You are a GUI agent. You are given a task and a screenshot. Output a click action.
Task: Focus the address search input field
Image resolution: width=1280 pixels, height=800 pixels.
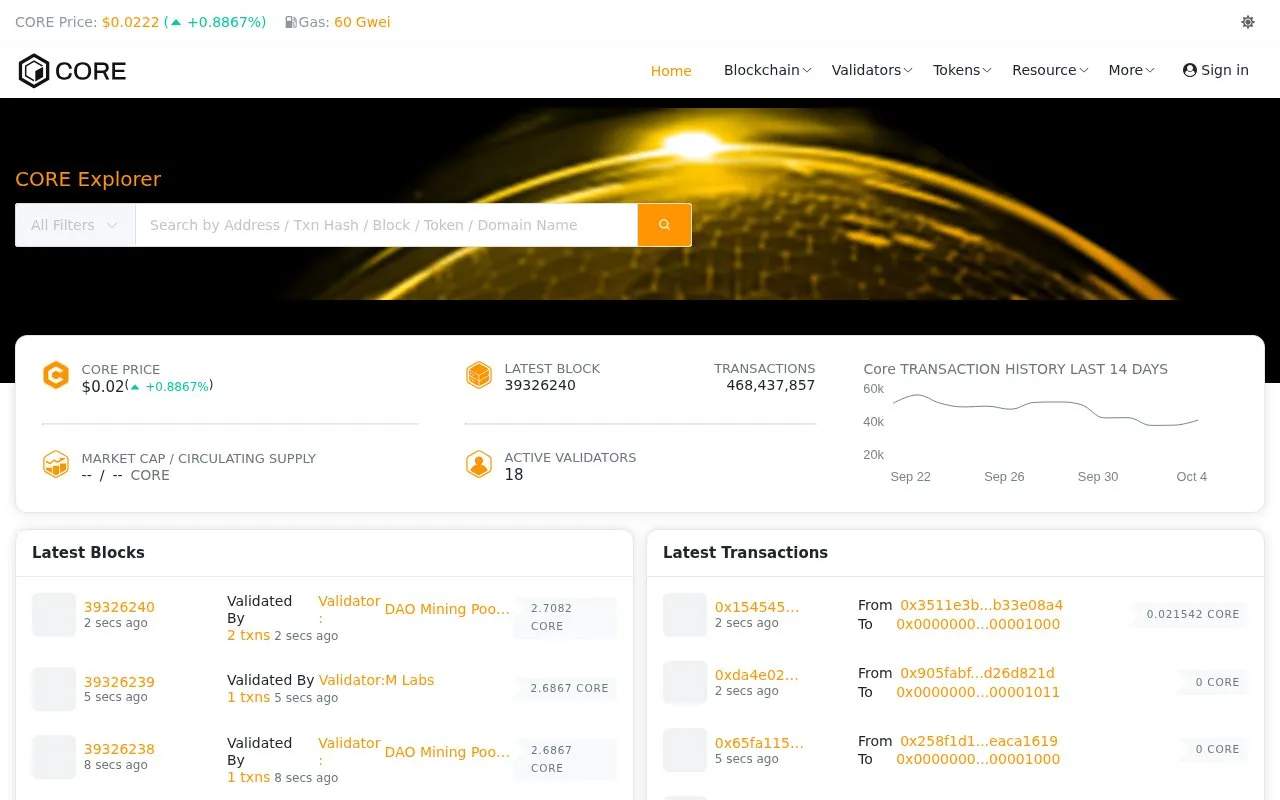386,225
